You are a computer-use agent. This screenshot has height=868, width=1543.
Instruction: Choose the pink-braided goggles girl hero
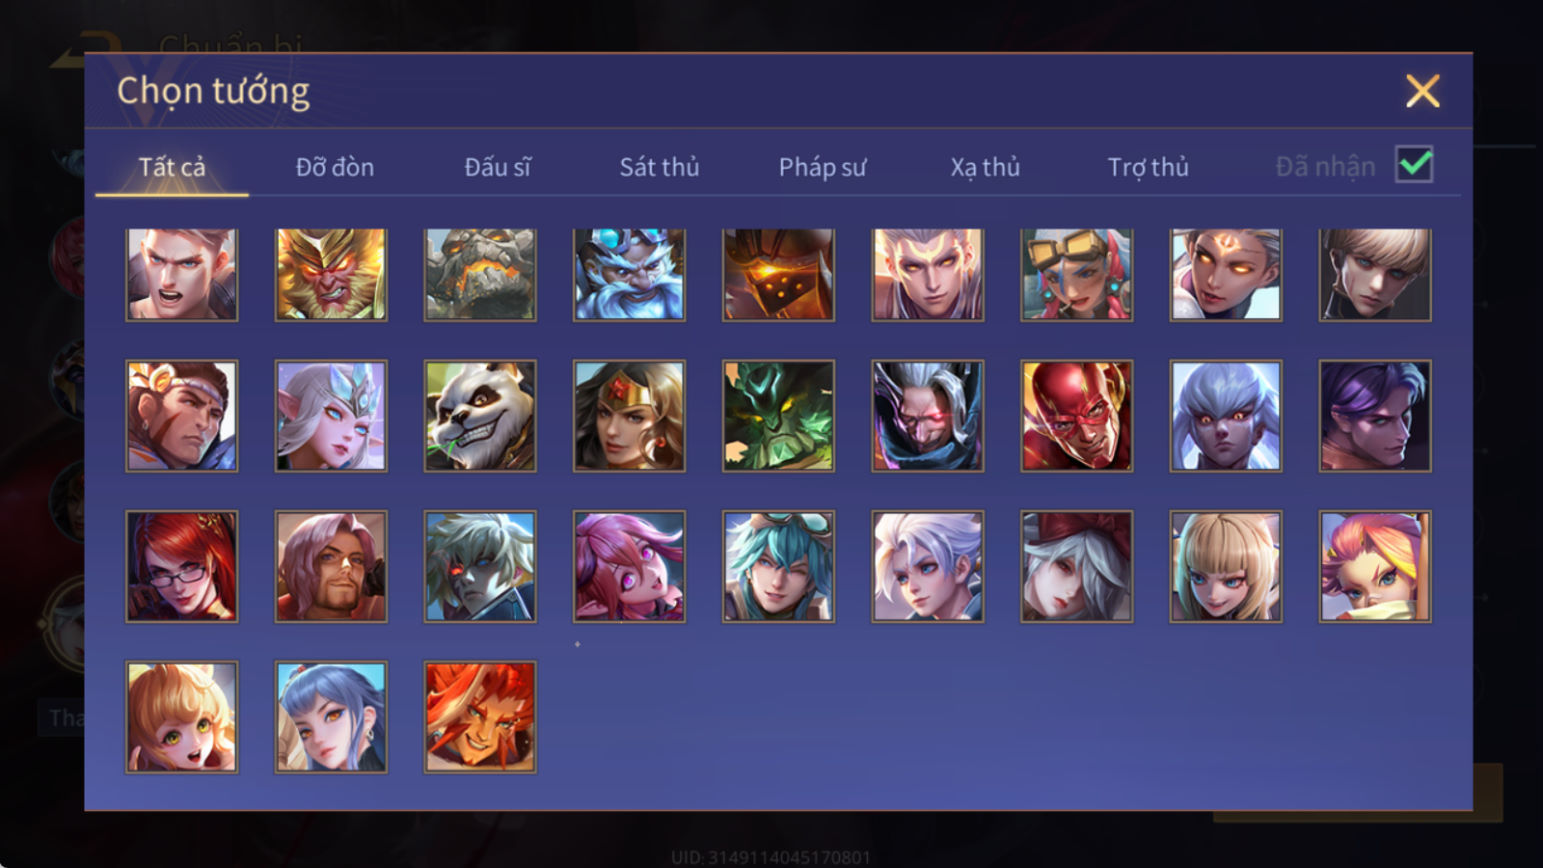[x=1077, y=274]
